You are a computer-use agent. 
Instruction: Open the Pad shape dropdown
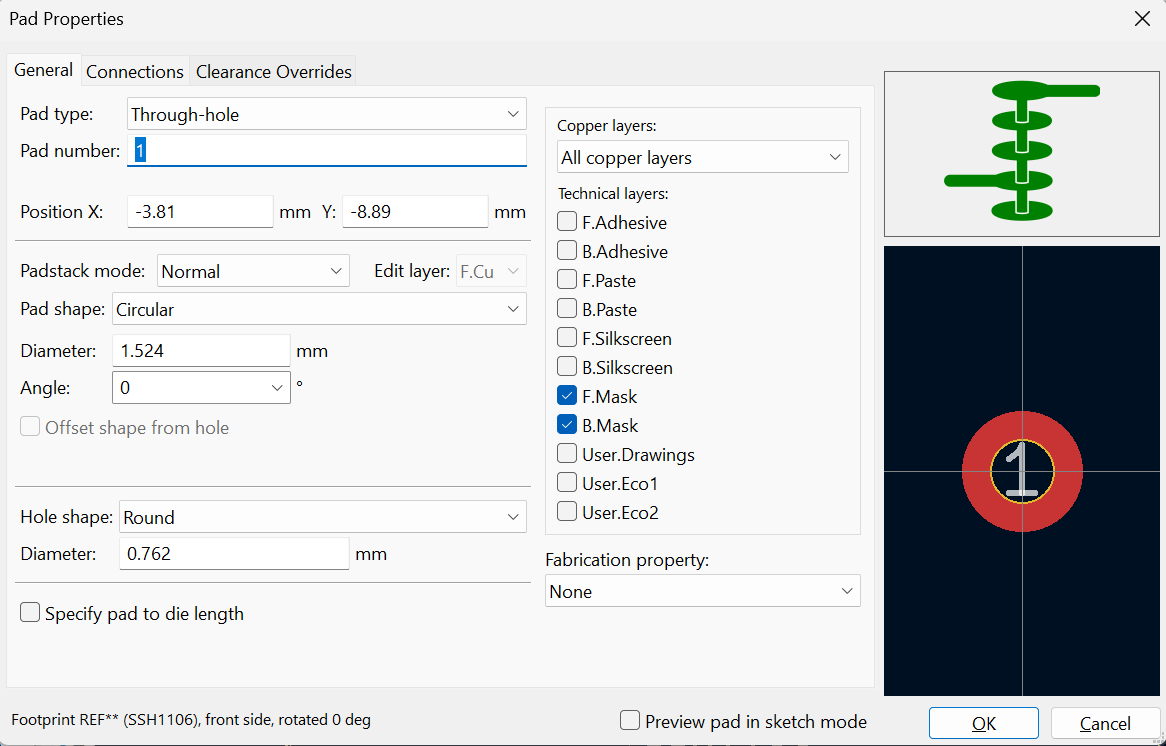point(319,309)
